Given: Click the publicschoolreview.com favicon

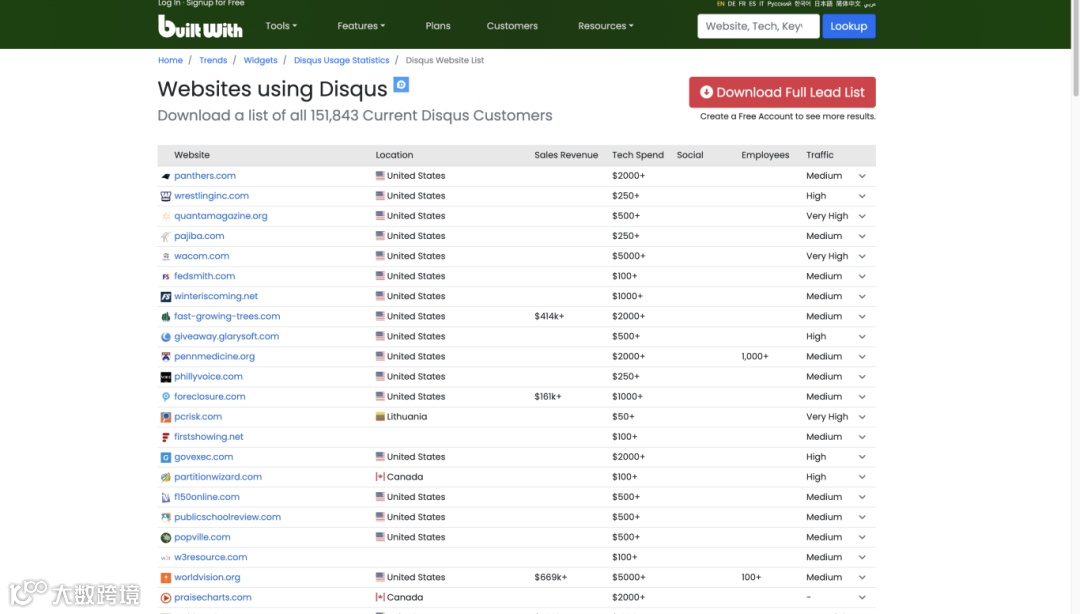Looking at the screenshot, I should (x=165, y=518).
